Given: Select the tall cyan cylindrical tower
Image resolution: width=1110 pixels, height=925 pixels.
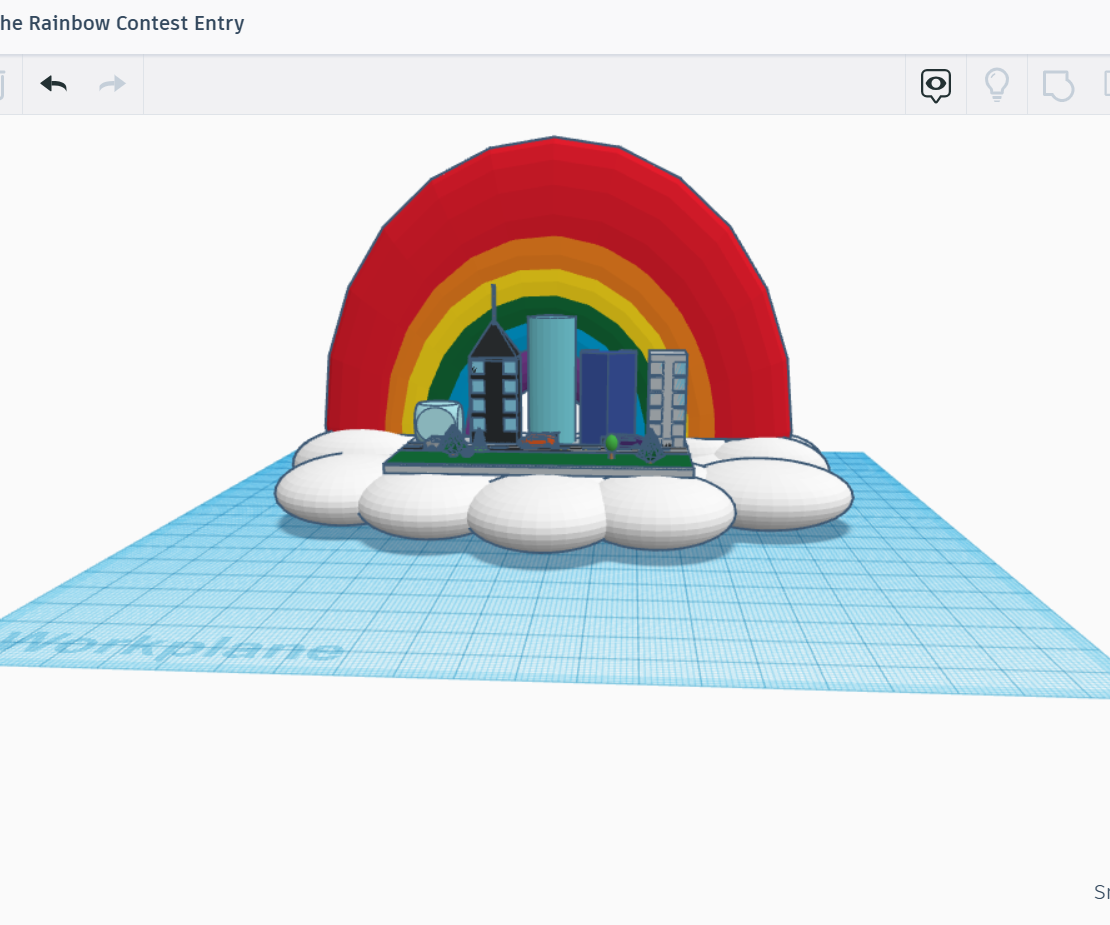Looking at the screenshot, I should coord(552,375).
